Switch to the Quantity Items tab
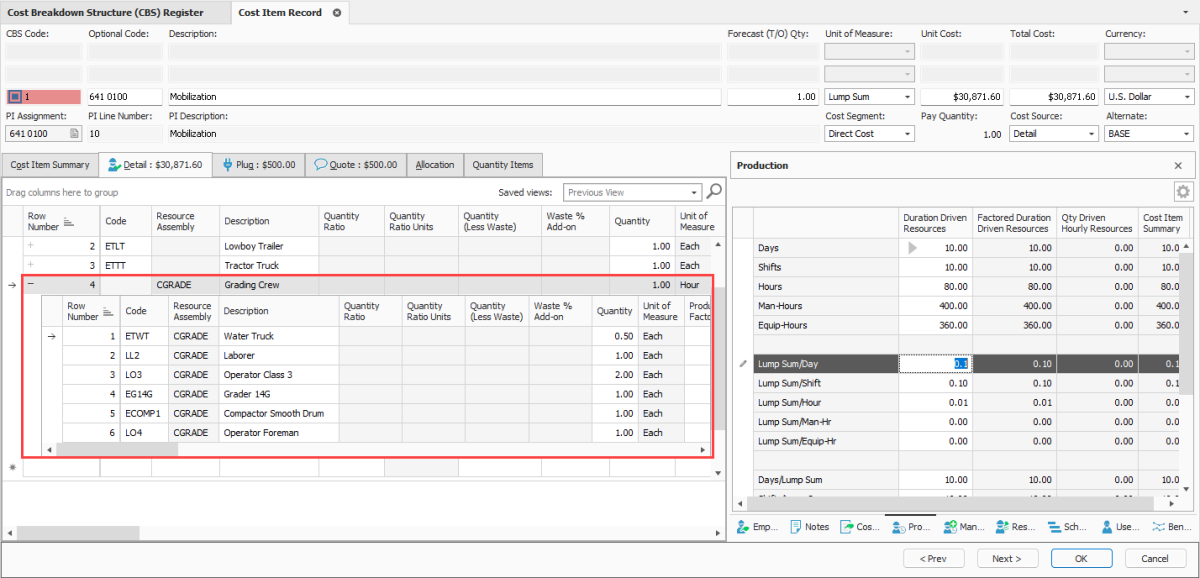This screenshot has width=1200, height=578. click(x=502, y=165)
